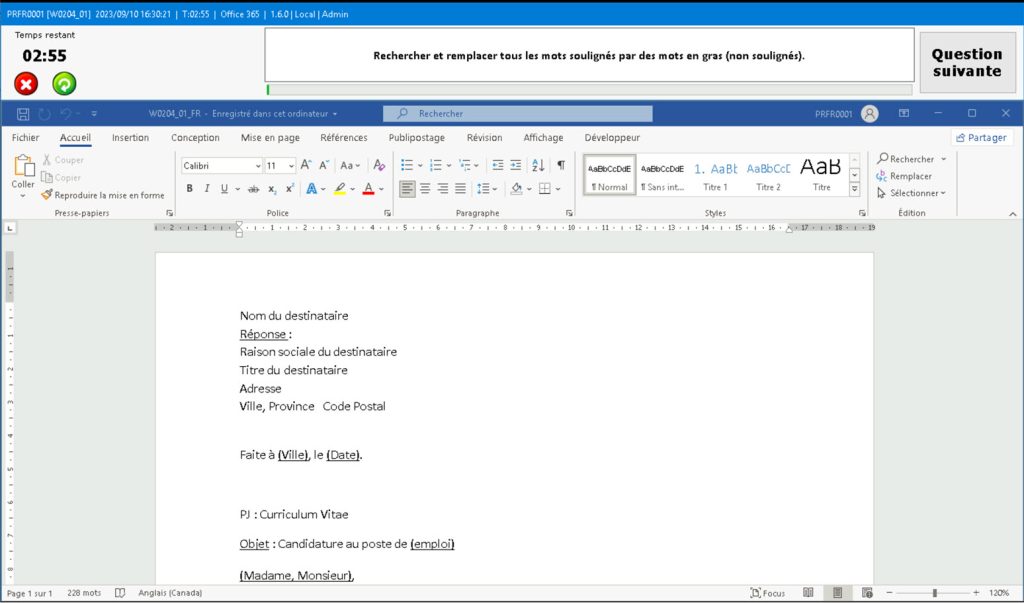Viewport: 1024px width, 603px height.
Task: Apply the Titre 1 style
Action: pyautogui.click(x=714, y=175)
